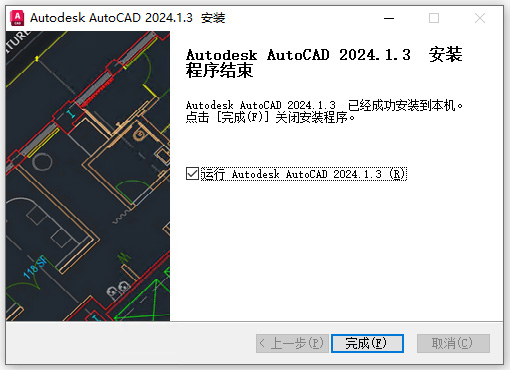The width and height of the screenshot is (510, 370).
Task: Close the installer with the X button
Action: (480, 18)
